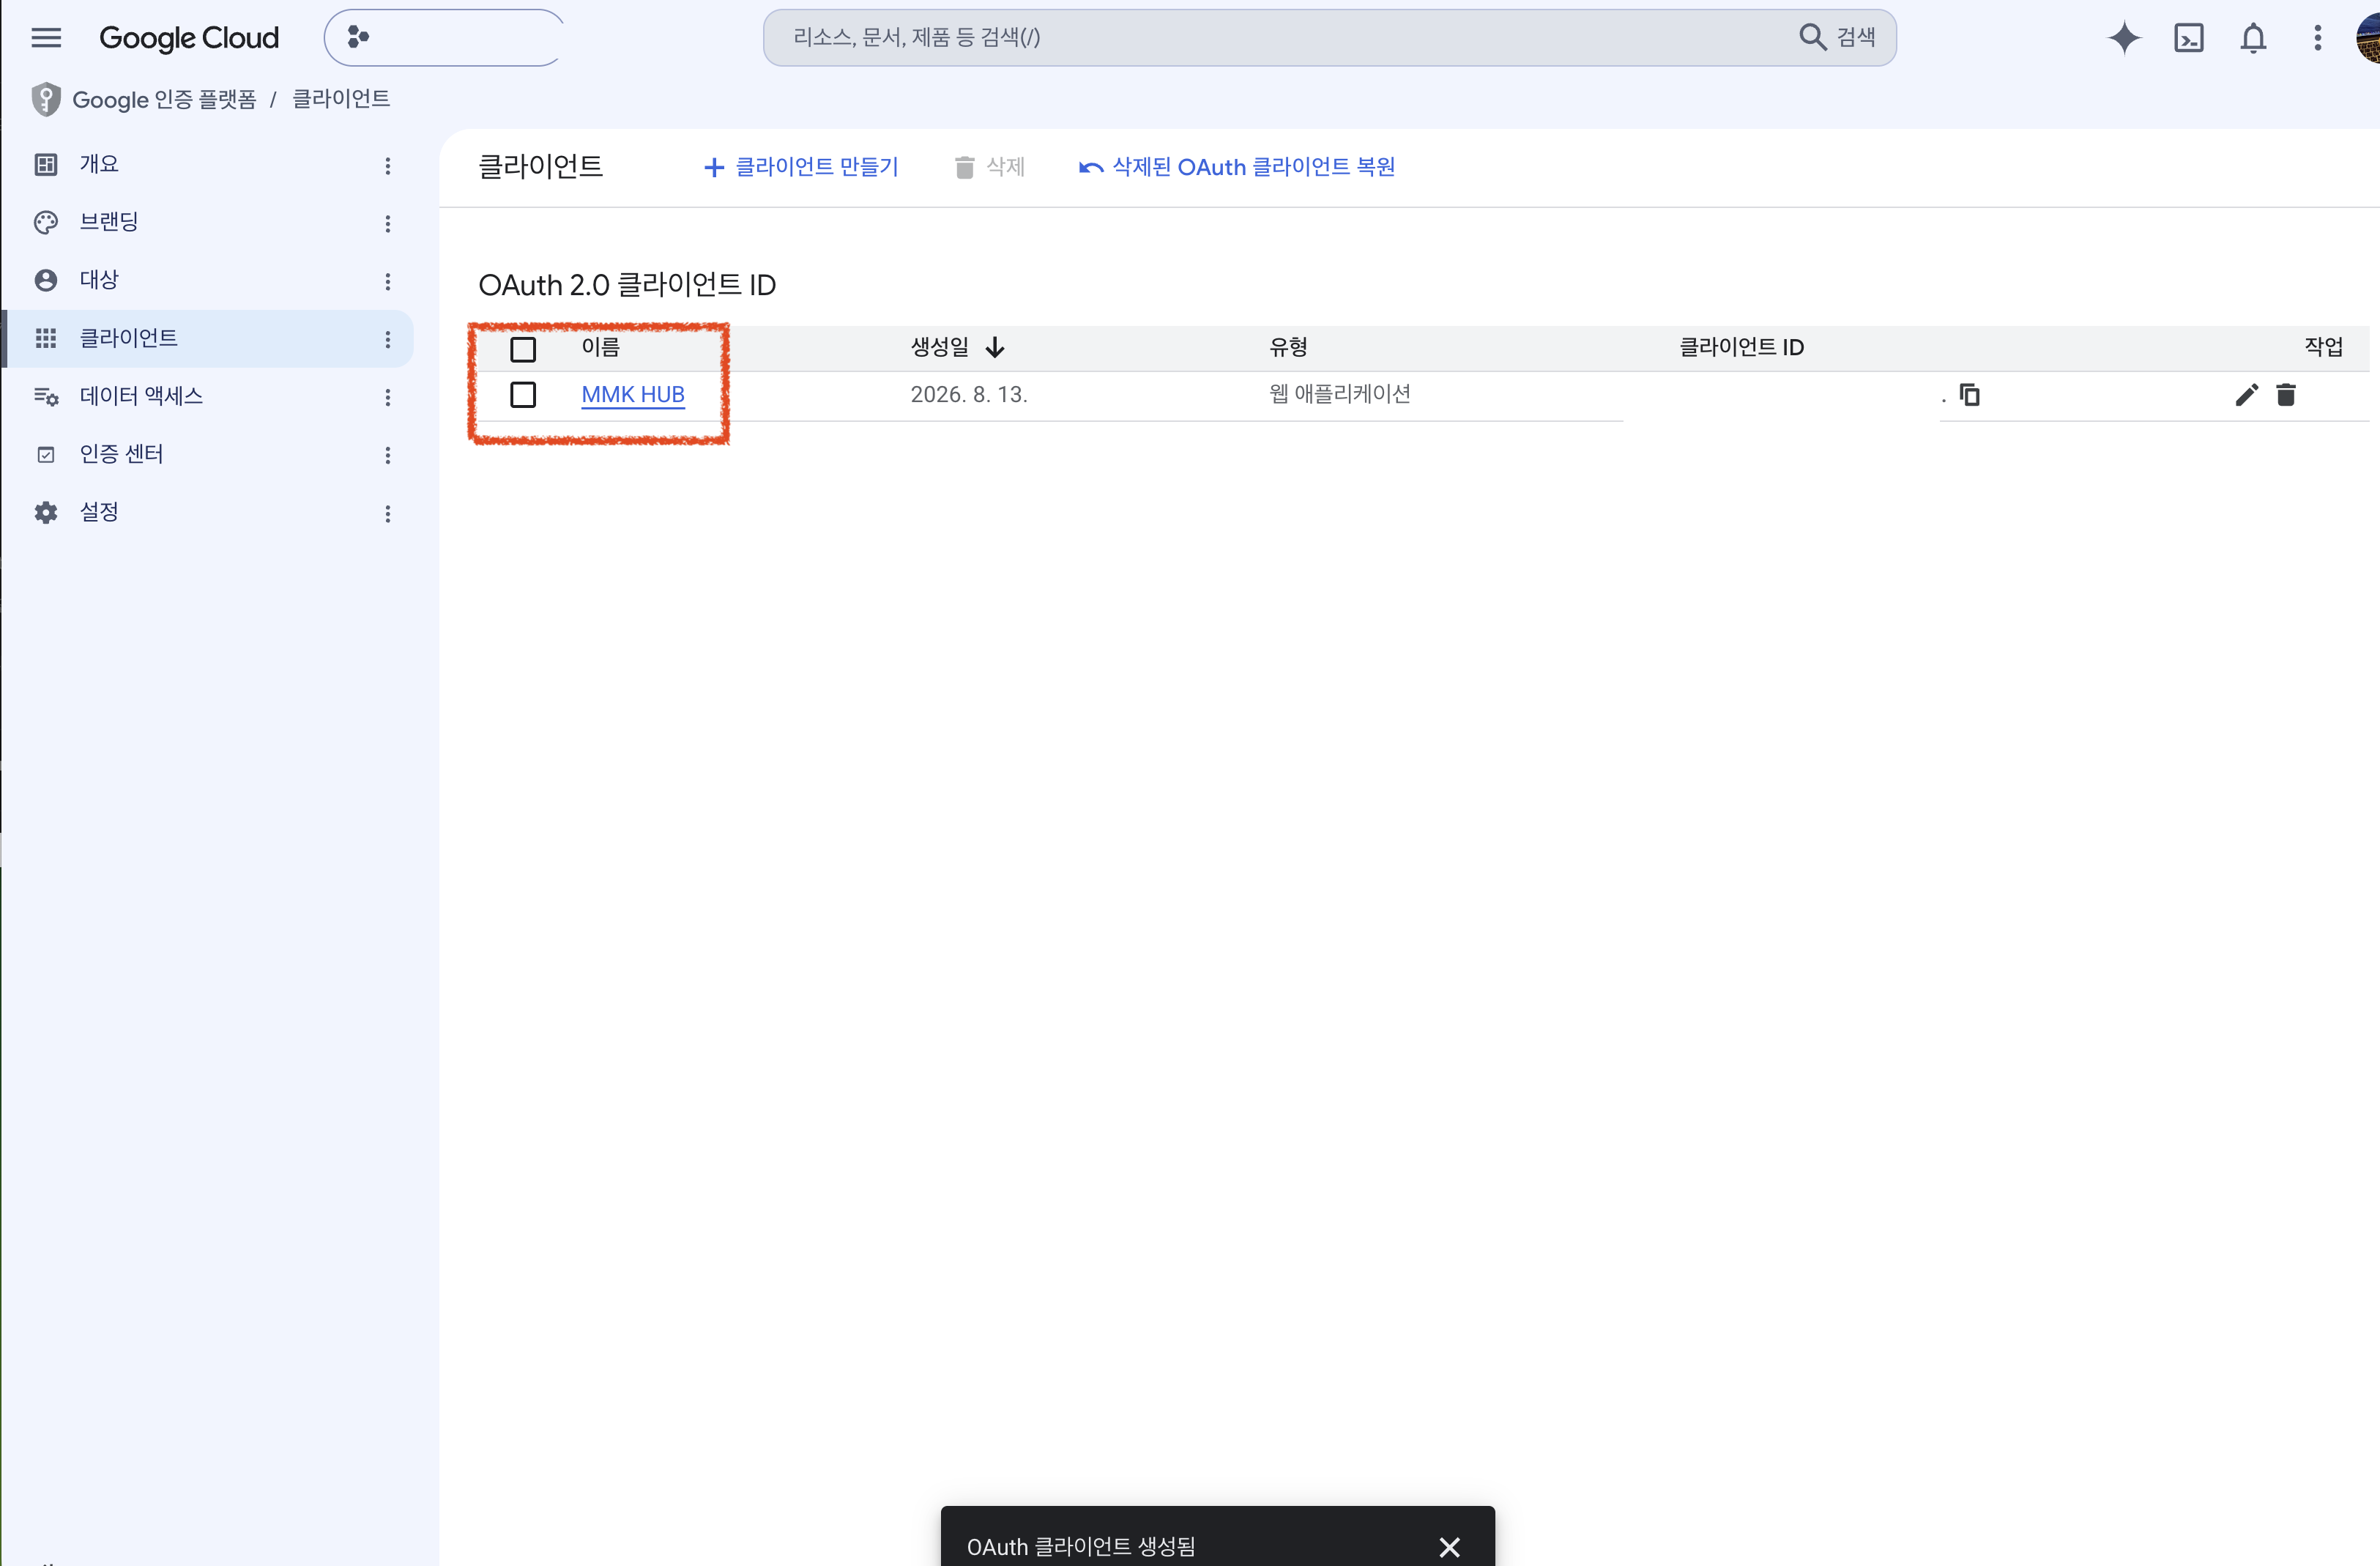2380x1566 pixels.
Task: Click the auth platform shield icon
Action: click(46, 99)
